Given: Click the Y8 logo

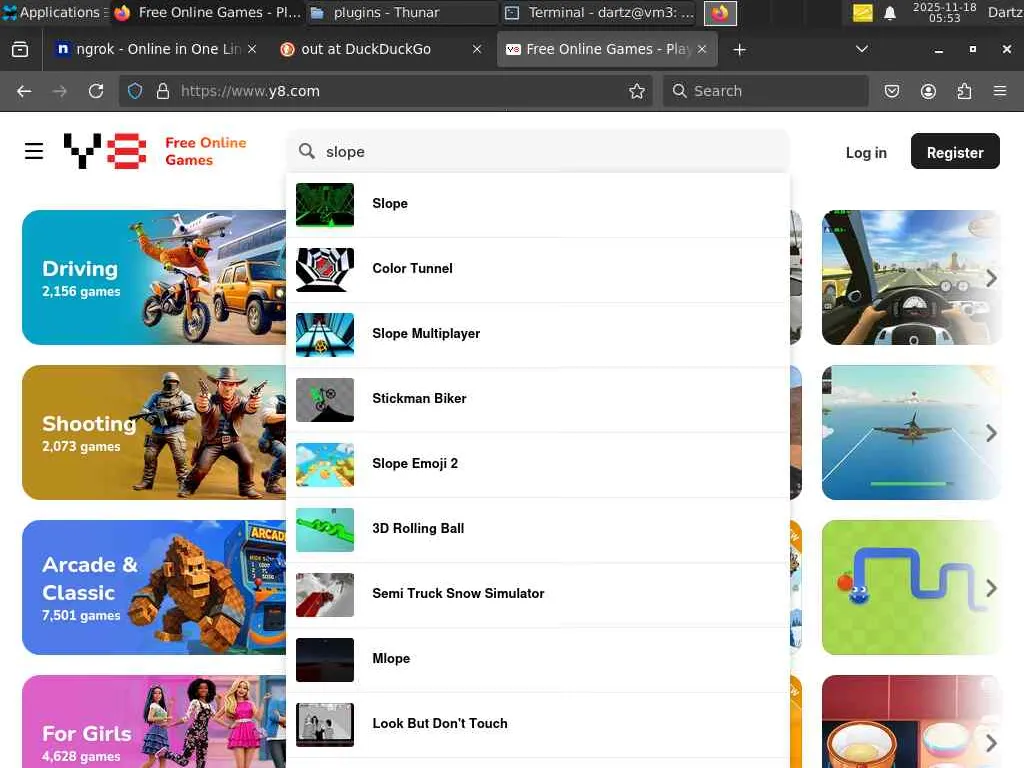Looking at the screenshot, I should coord(105,151).
